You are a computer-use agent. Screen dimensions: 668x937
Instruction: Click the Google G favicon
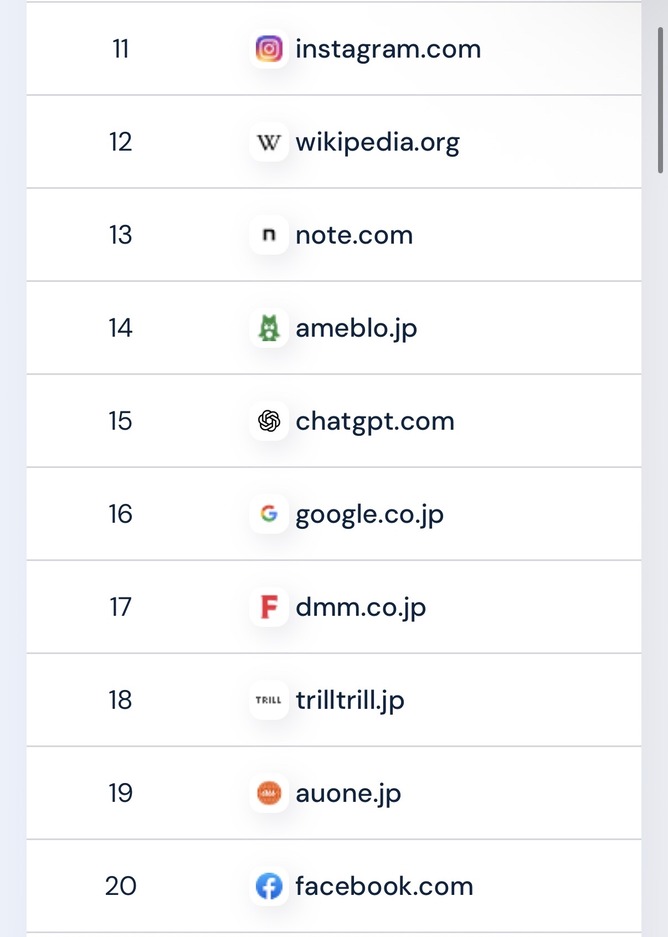pyautogui.click(x=268, y=514)
